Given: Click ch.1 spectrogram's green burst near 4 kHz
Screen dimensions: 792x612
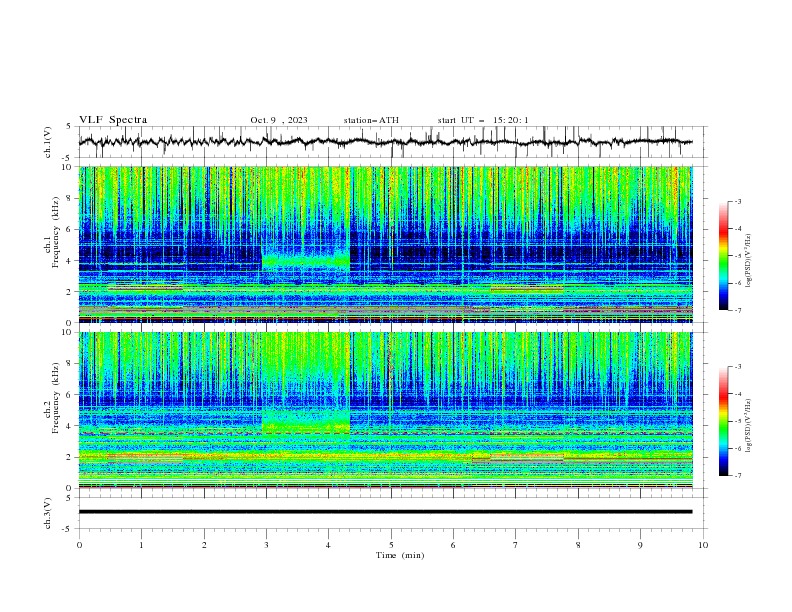Looking at the screenshot, I should pyautogui.click(x=306, y=260).
